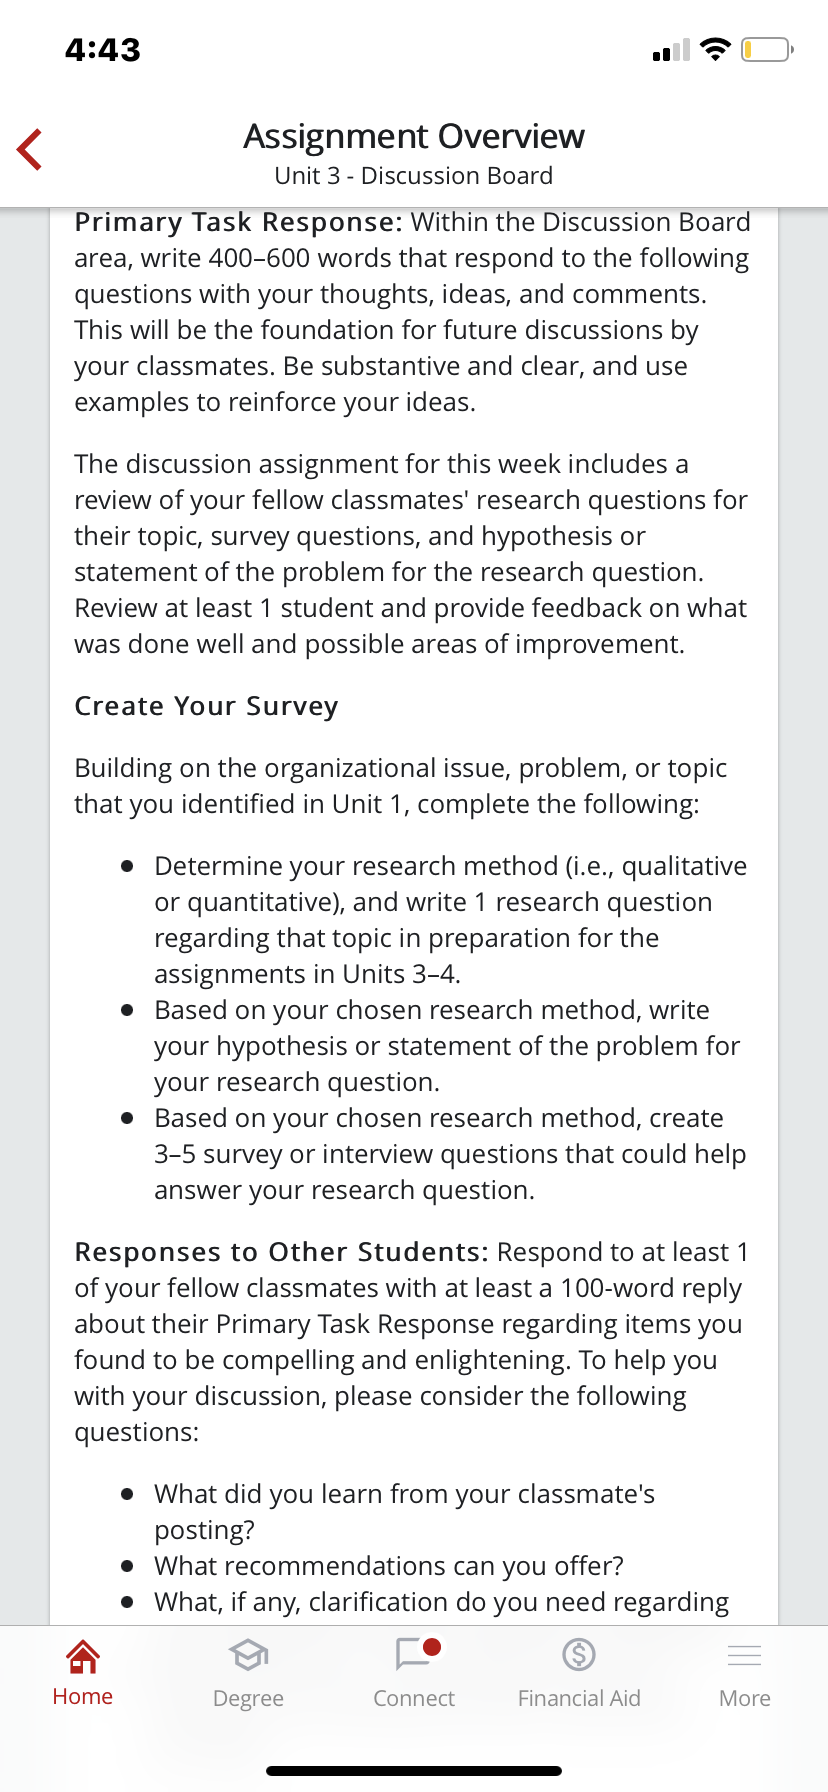Tap the Assignment Overview title
This screenshot has height=1792, width=828.
click(x=414, y=136)
